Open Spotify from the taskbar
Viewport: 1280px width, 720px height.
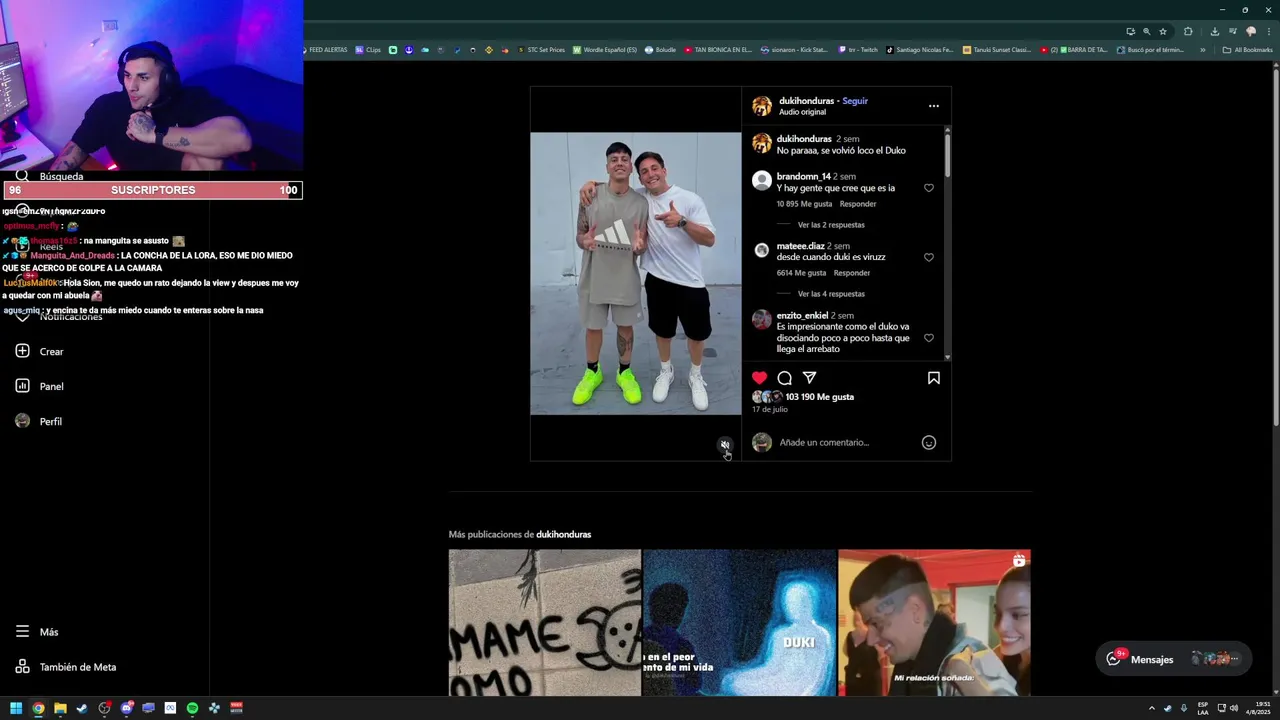(x=192, y=708)
